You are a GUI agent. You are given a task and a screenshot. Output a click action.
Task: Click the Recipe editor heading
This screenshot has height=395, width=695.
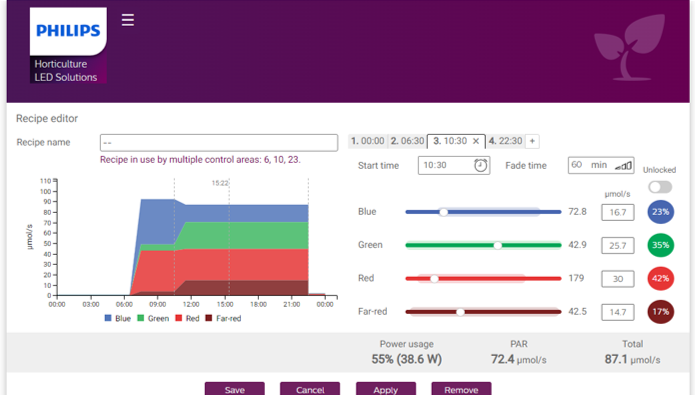tap(47, 118)
